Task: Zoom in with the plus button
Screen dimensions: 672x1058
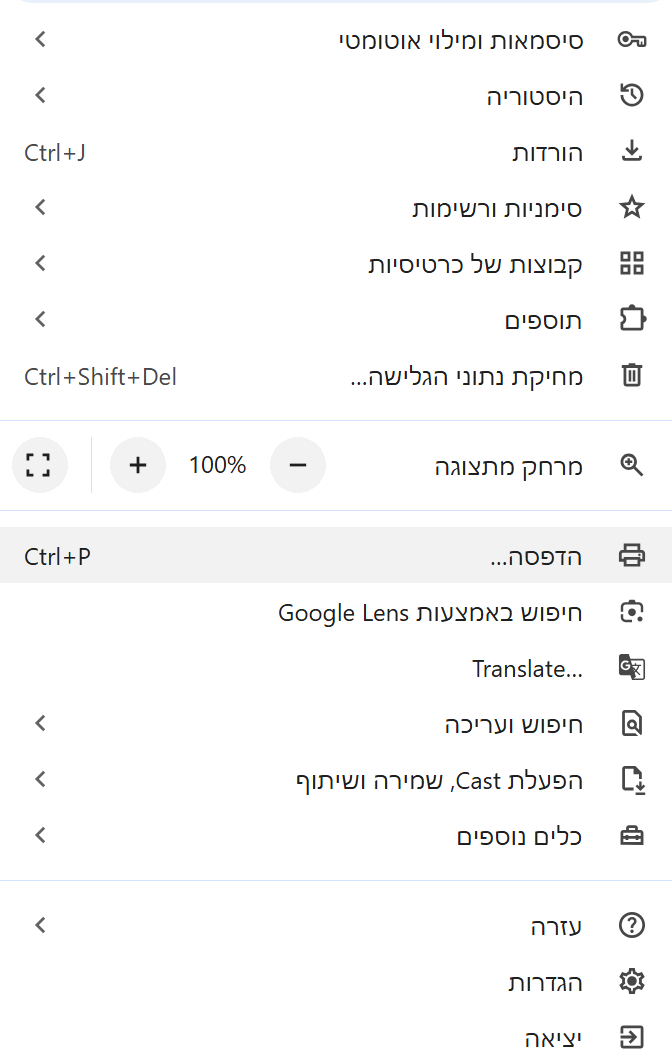Action: coord(138,465)
